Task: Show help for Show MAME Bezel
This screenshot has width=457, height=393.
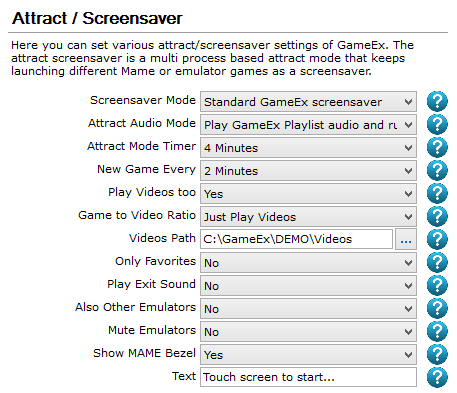Action: (x=437, y=354)
